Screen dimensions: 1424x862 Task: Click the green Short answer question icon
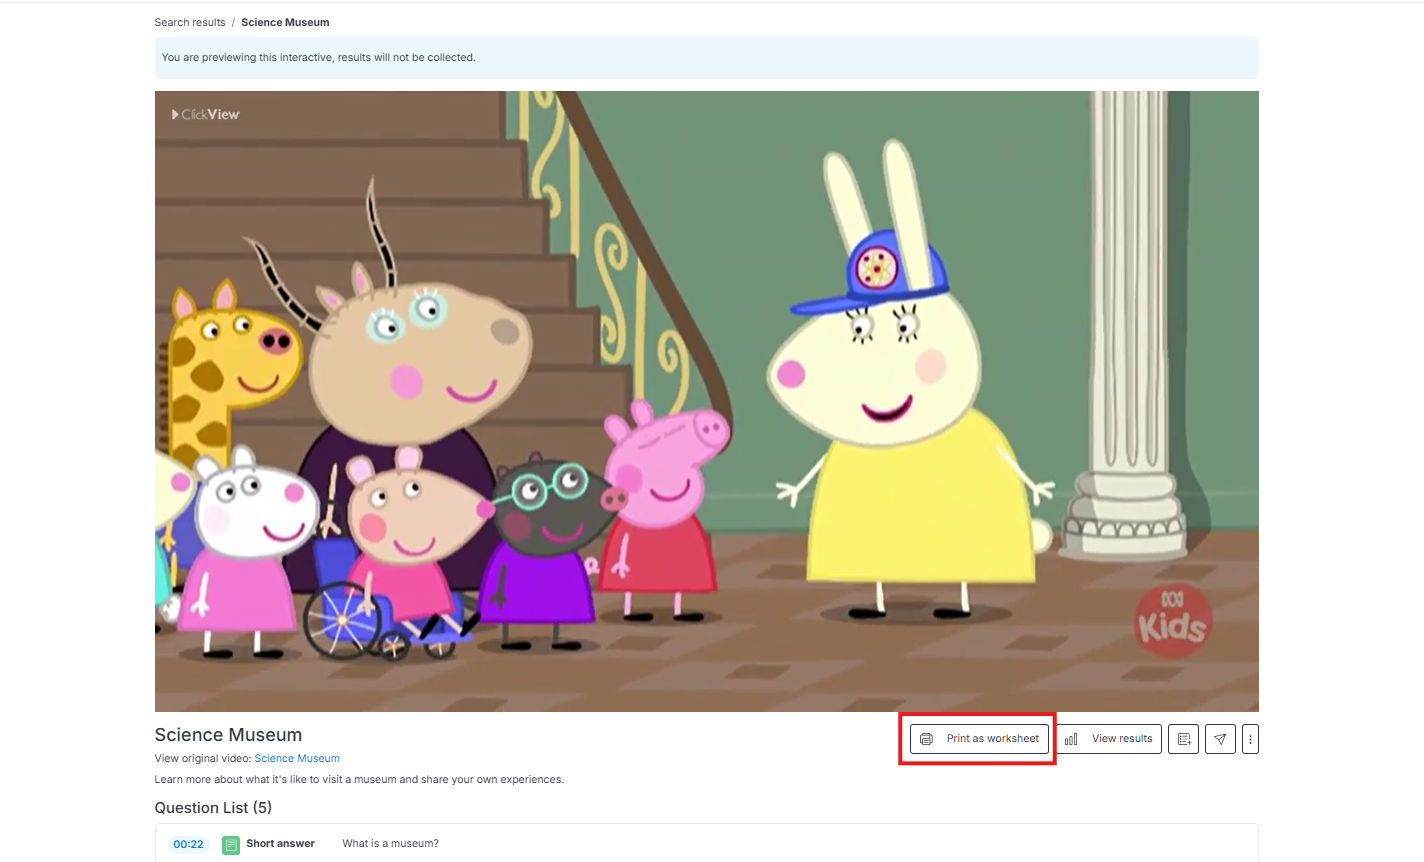click(x=231, y=845)
